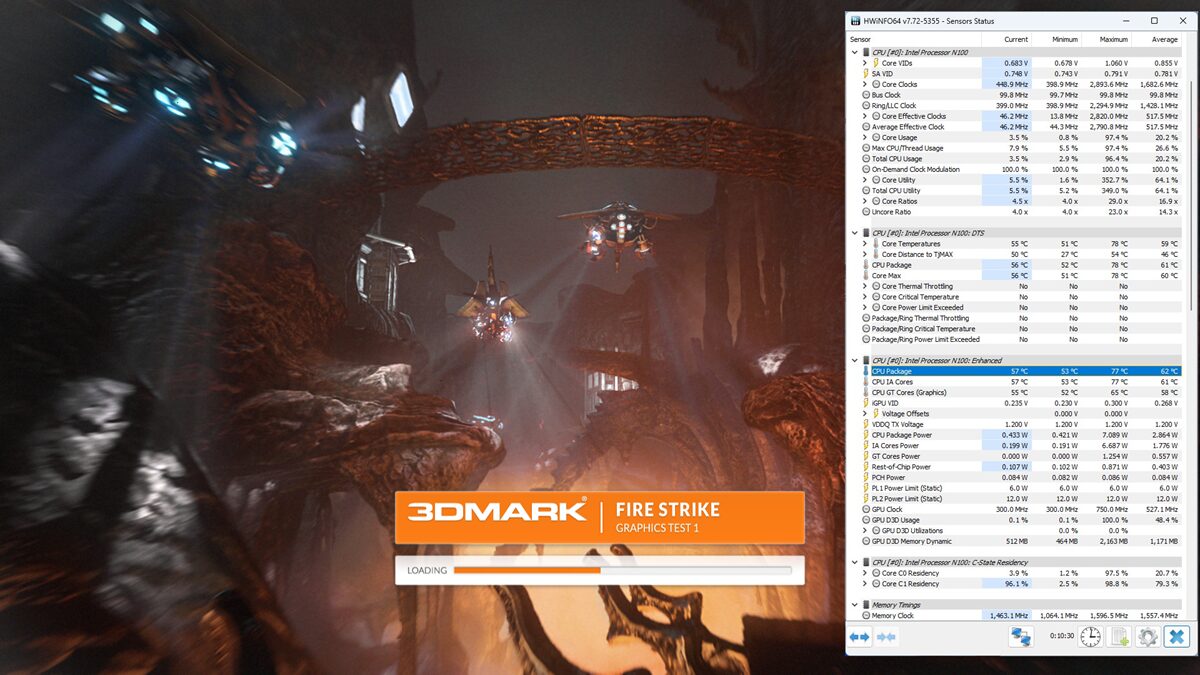Viewport: 1200px width, 675px height.
Task: Select the IA Cores Power row label
Action: pos(895,446)
